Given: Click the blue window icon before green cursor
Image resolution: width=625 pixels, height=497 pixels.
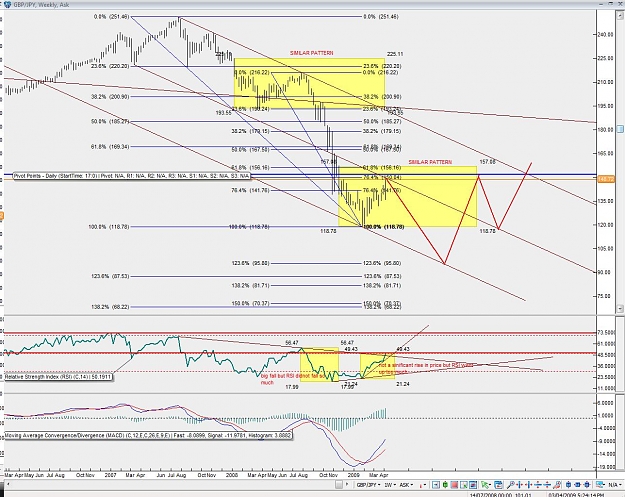Looking at the screenshot, I should (x=473, y=485).
